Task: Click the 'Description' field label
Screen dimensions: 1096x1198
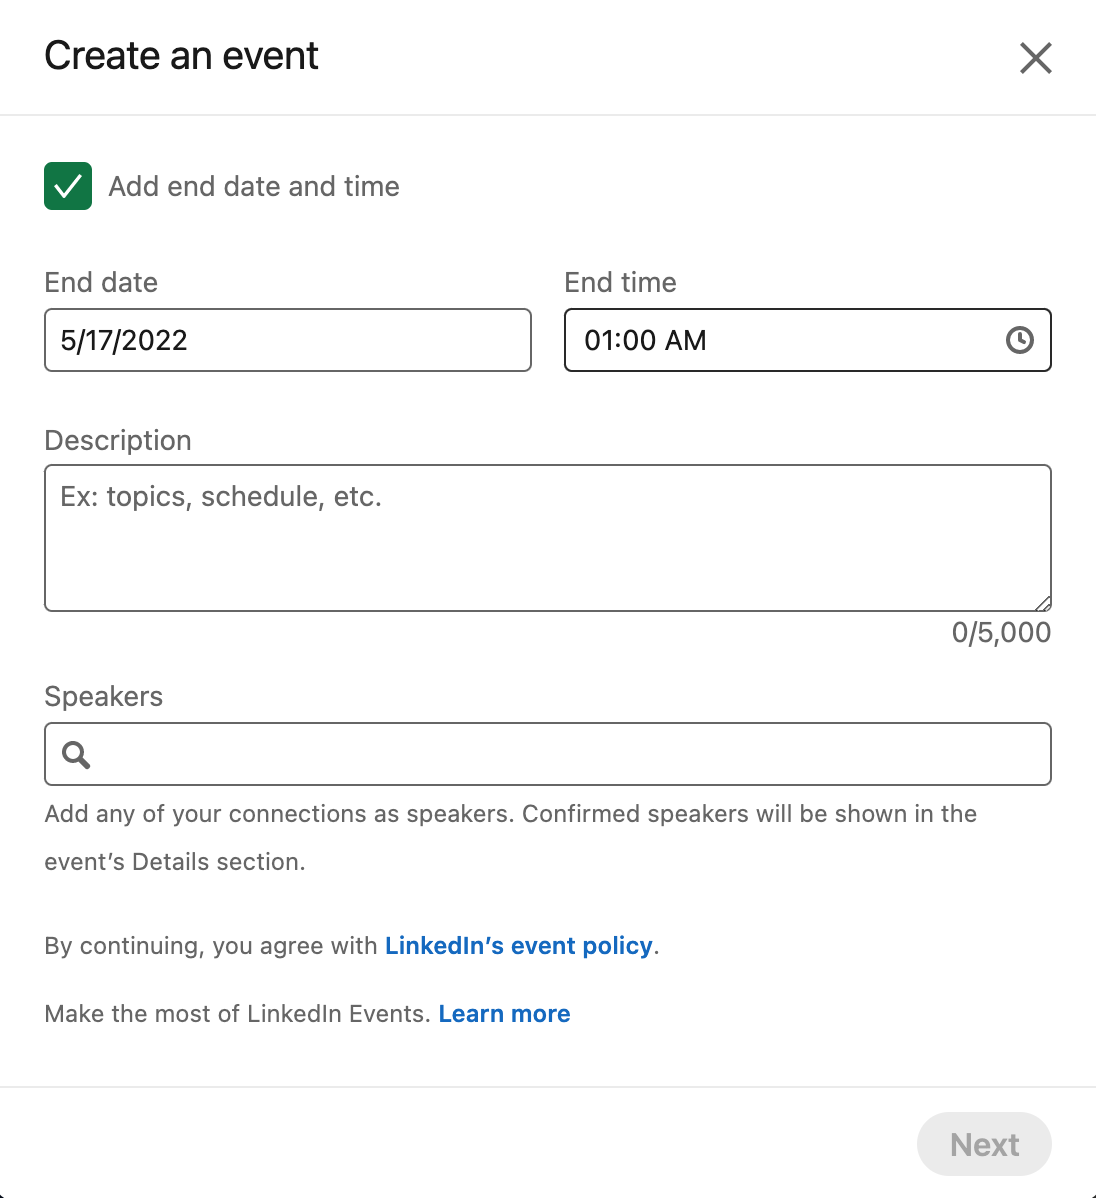Action: [118, 441]
